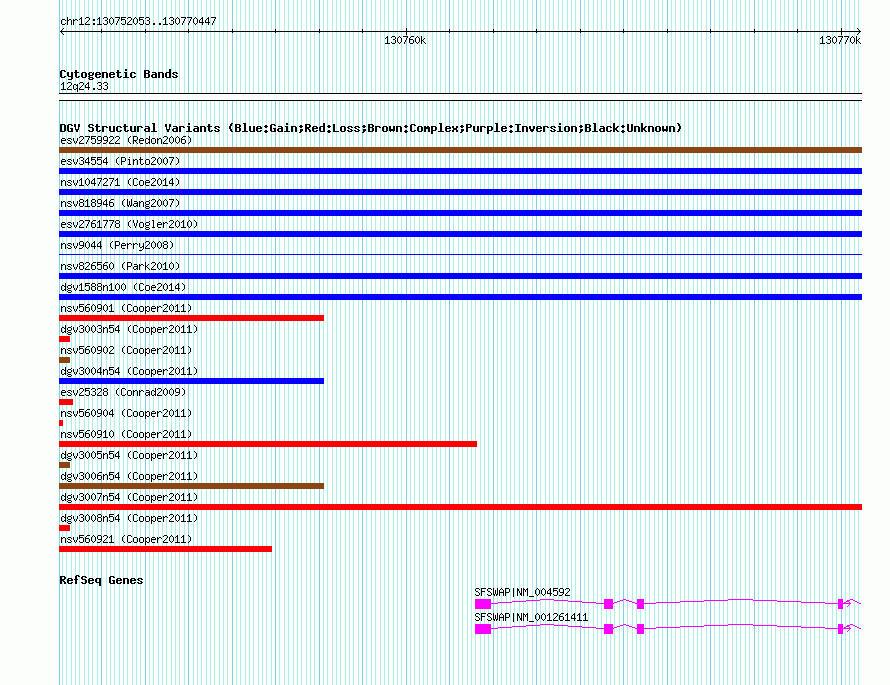Image resolution: width=890 pixels, height=685 pixels.
Task: Select the short red esv25328 loss bar
Action: click(66, 402)
